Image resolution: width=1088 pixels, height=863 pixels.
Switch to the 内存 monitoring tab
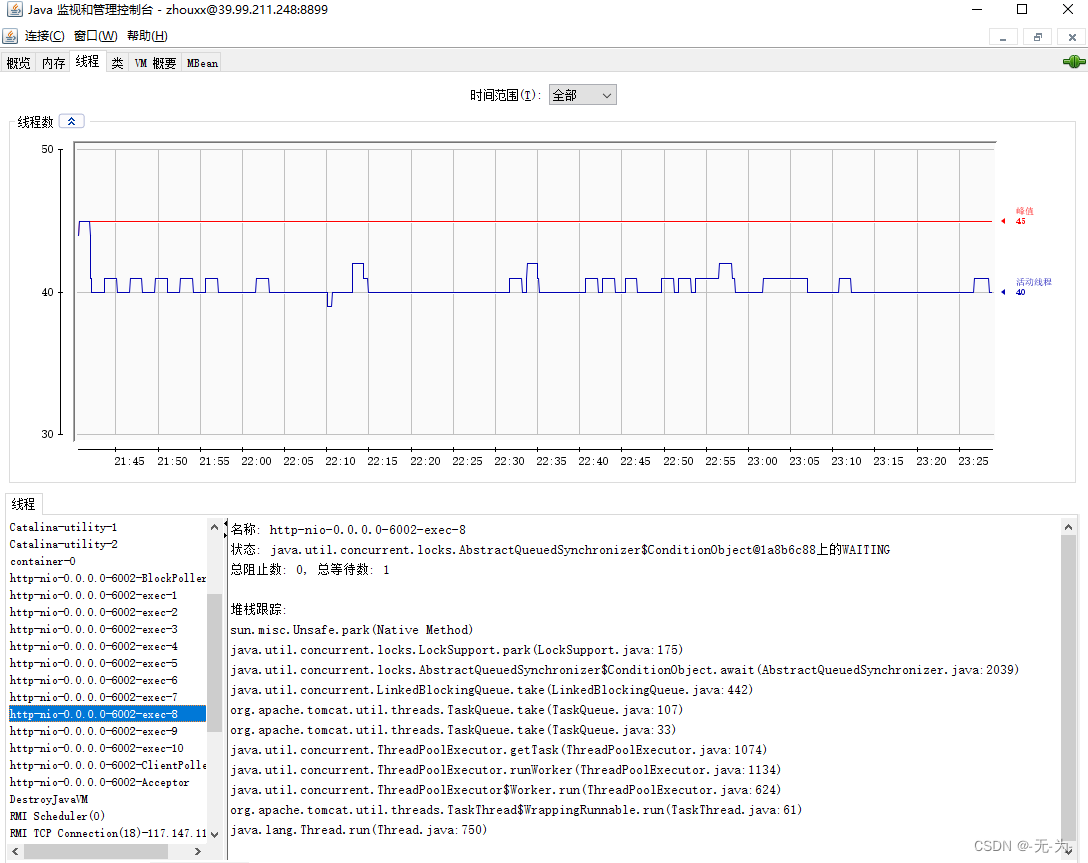tap(52, 62)
